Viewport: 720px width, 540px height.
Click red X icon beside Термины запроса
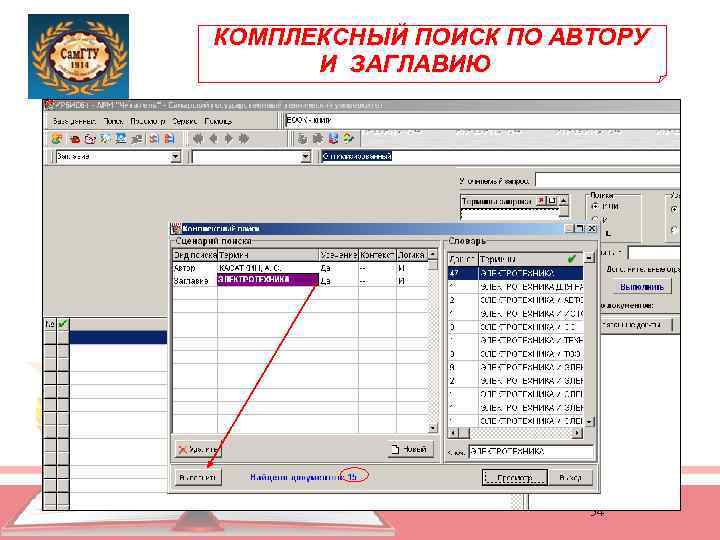(x=541, y=201)
